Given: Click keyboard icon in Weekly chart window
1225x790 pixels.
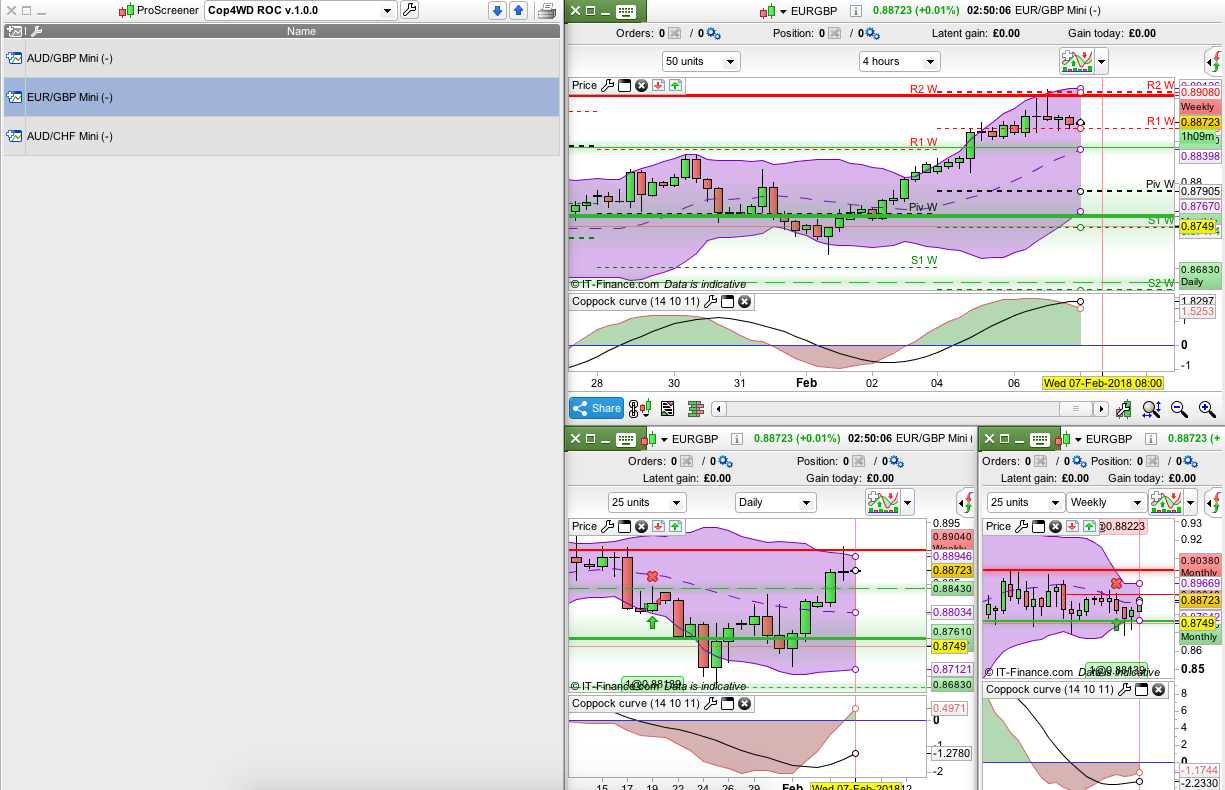Looking at the screenshot, I should click(x=1041, y=439).
